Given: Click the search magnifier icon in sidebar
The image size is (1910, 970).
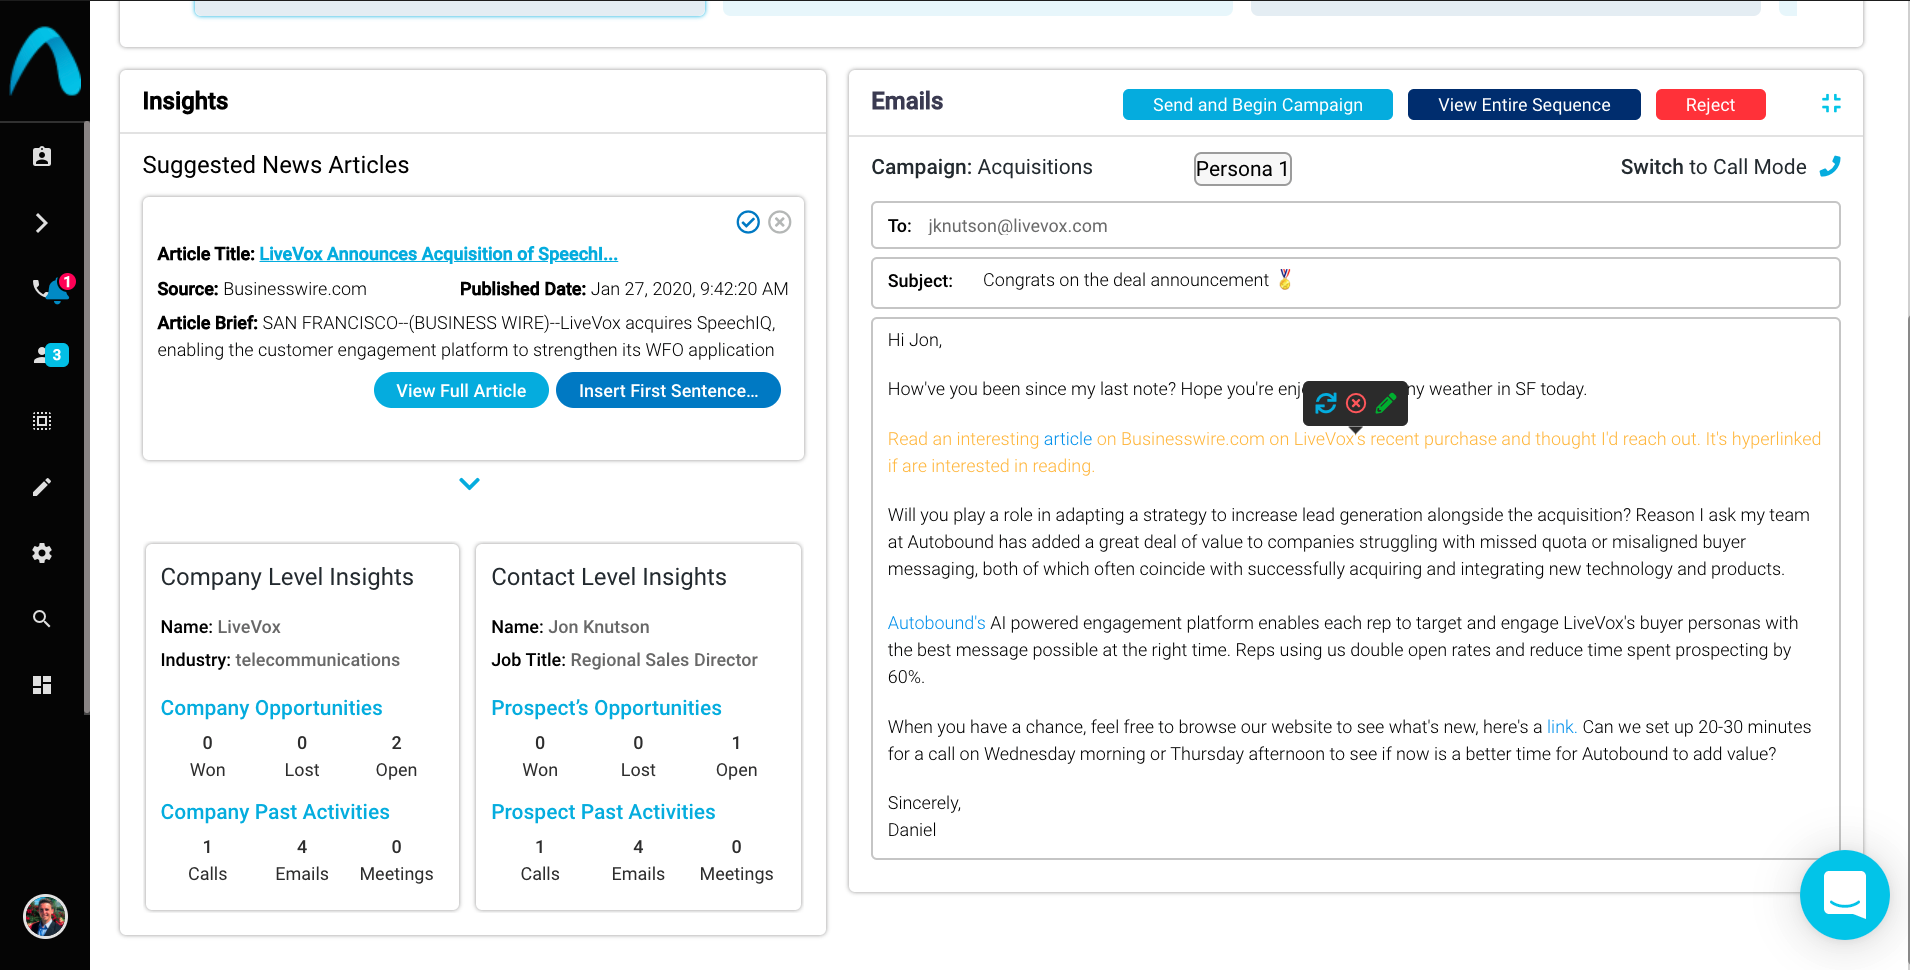Looking at the screenshot, I should tap(42, 619).
